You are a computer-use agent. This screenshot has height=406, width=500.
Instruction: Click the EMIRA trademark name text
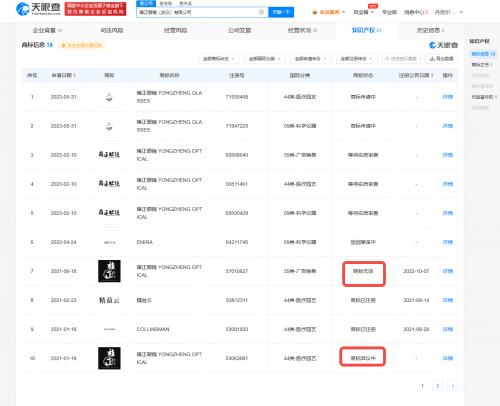(144, 242)
